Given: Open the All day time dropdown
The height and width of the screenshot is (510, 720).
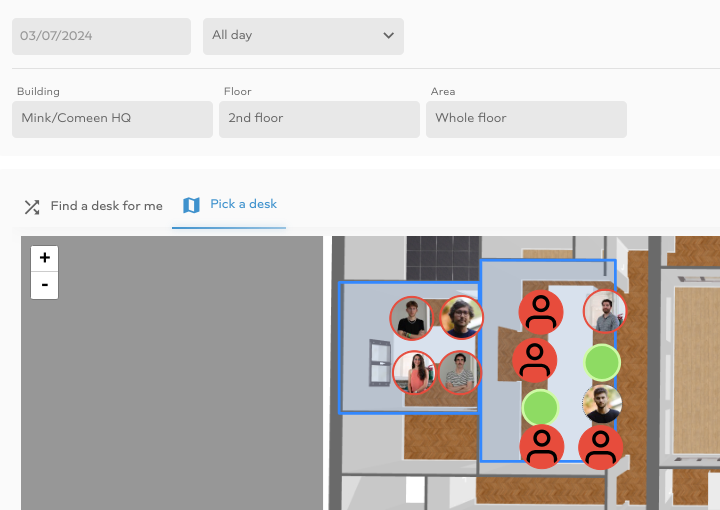Looking at the screenshot, I should (x=303, y=36).
